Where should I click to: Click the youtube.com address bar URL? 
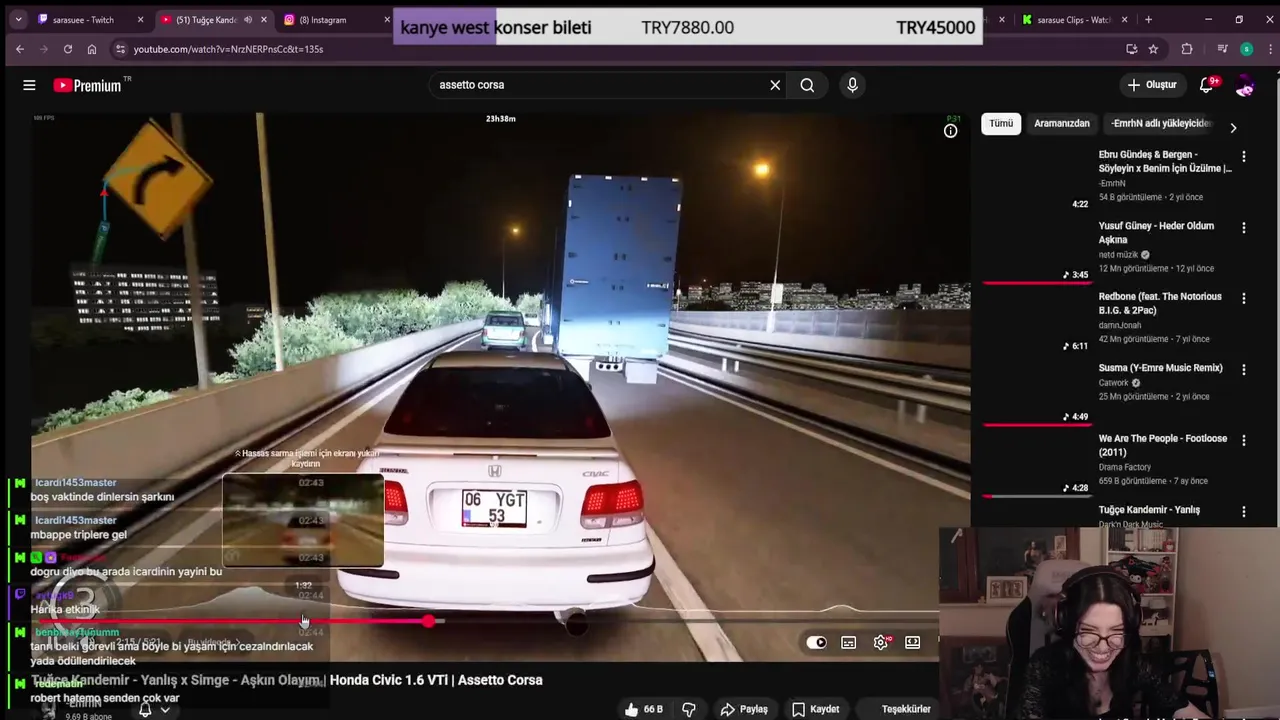(x=228, y=49)
